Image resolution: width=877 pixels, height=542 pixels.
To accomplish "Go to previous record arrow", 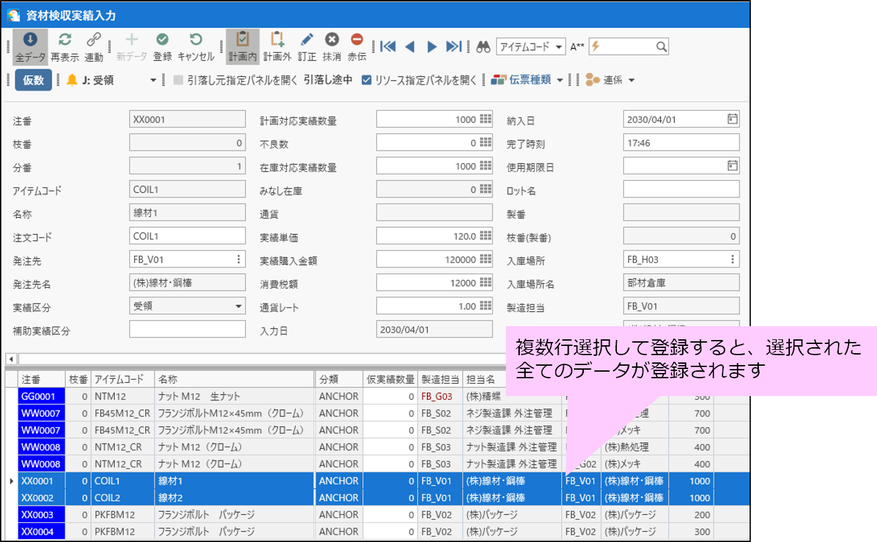I will pyautogui.click(x=409, y=46).
